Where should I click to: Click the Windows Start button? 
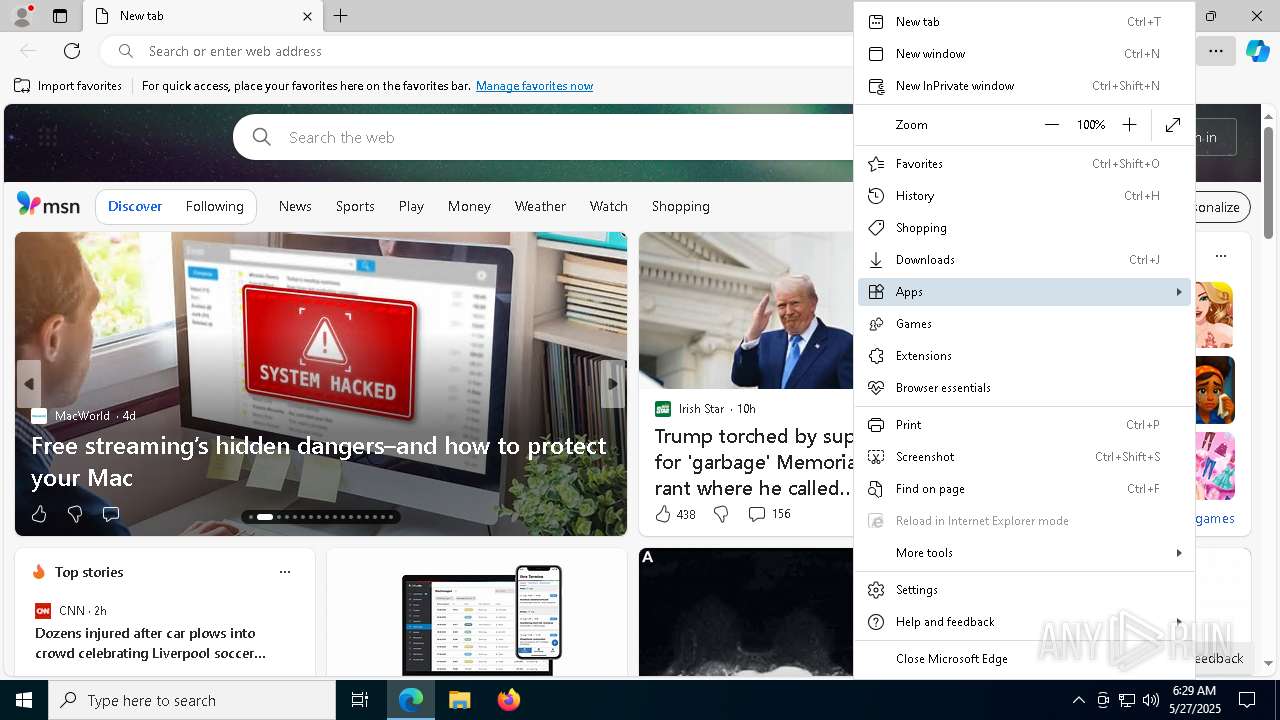[24, 700]
